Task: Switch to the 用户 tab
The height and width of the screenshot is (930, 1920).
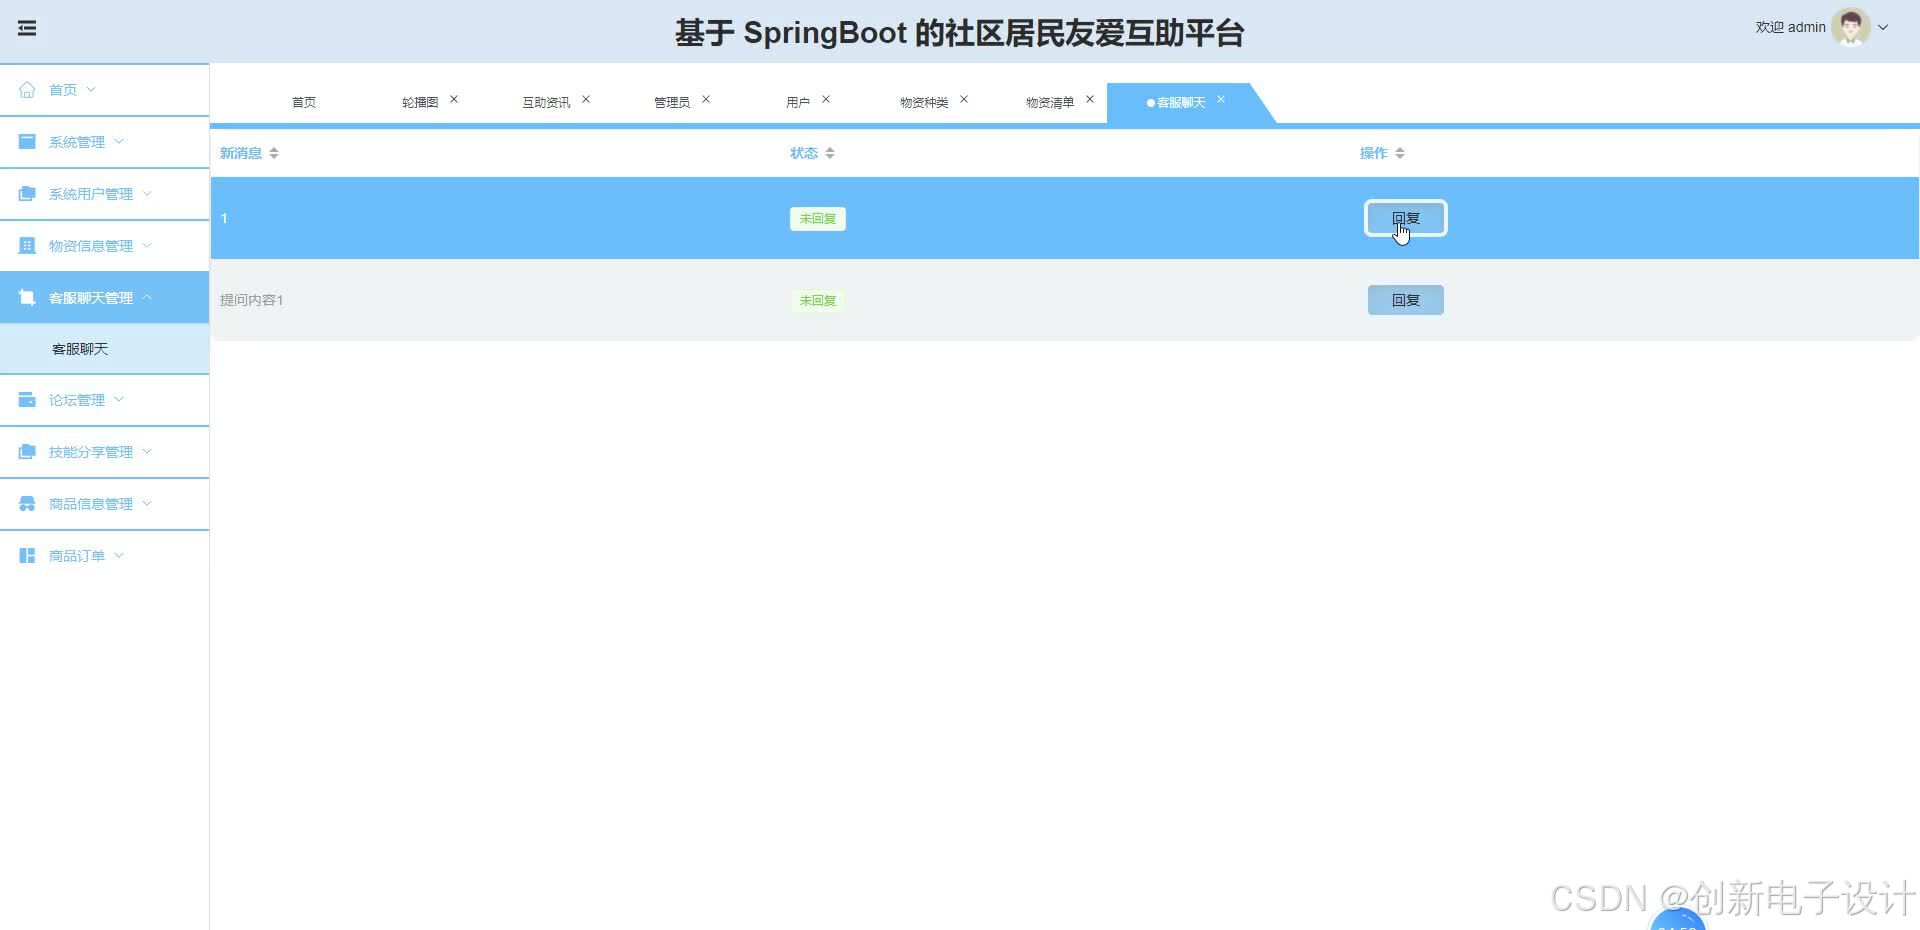Action: 798,102
